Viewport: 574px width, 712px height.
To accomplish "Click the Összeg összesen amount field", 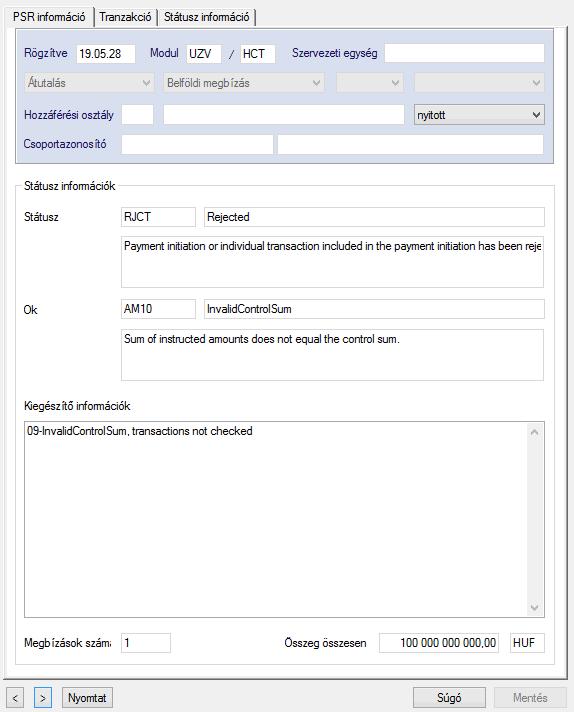I will pos(439,643).
